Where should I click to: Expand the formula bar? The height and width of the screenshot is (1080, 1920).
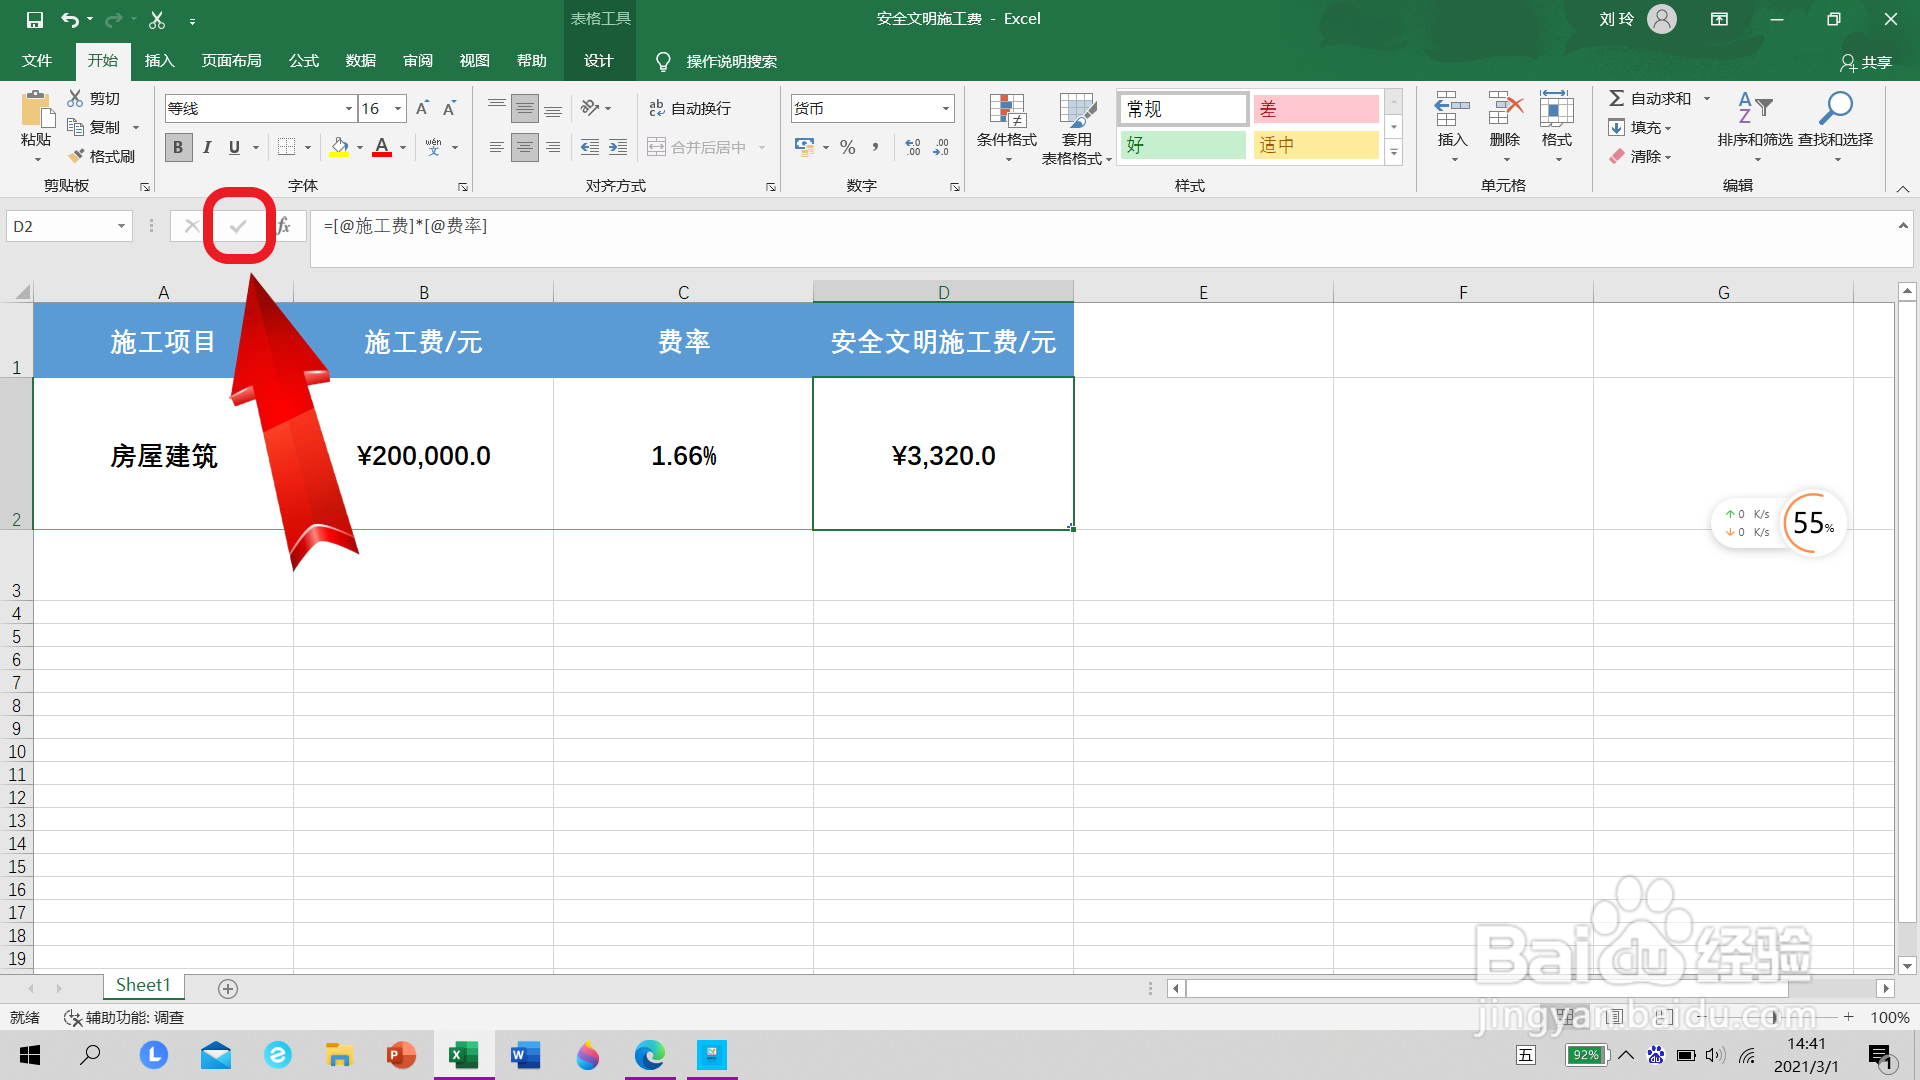pyautogui.click(x=1903, y=226)
